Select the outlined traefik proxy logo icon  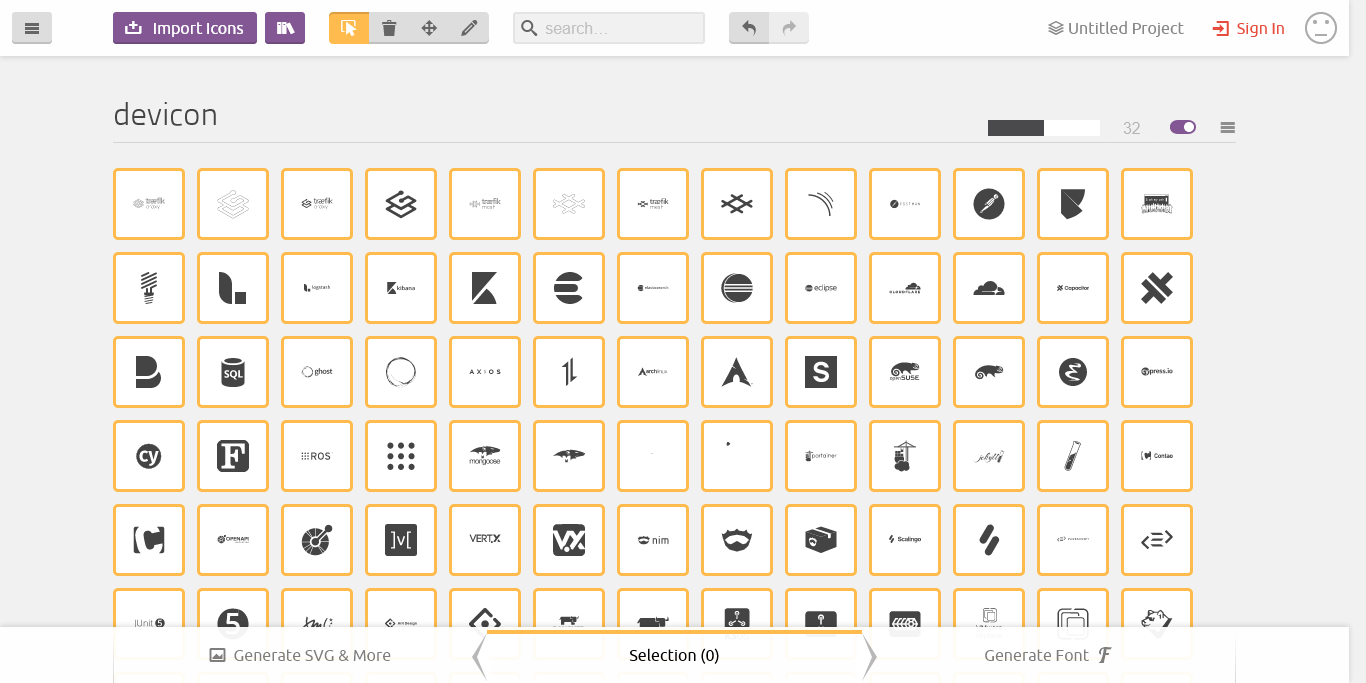click(233, 204)
